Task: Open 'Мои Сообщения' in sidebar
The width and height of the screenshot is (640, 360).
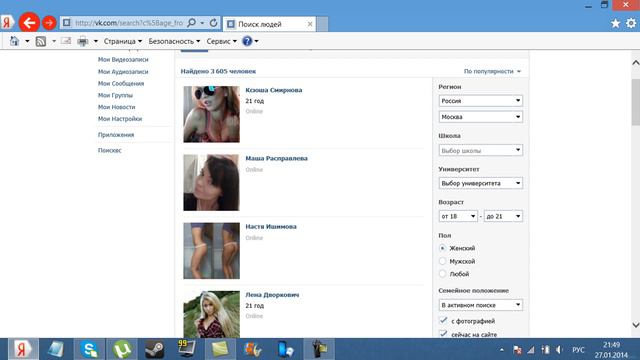Action: tap(121, 83)
